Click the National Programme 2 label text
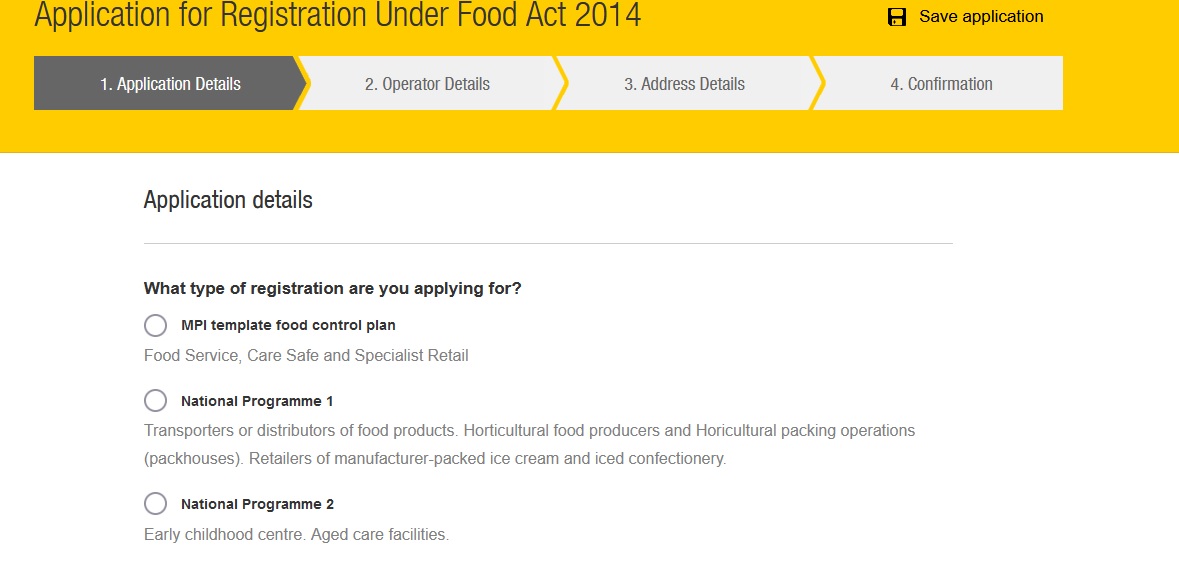Screen dimensions: 1179x565 [257, 504]
